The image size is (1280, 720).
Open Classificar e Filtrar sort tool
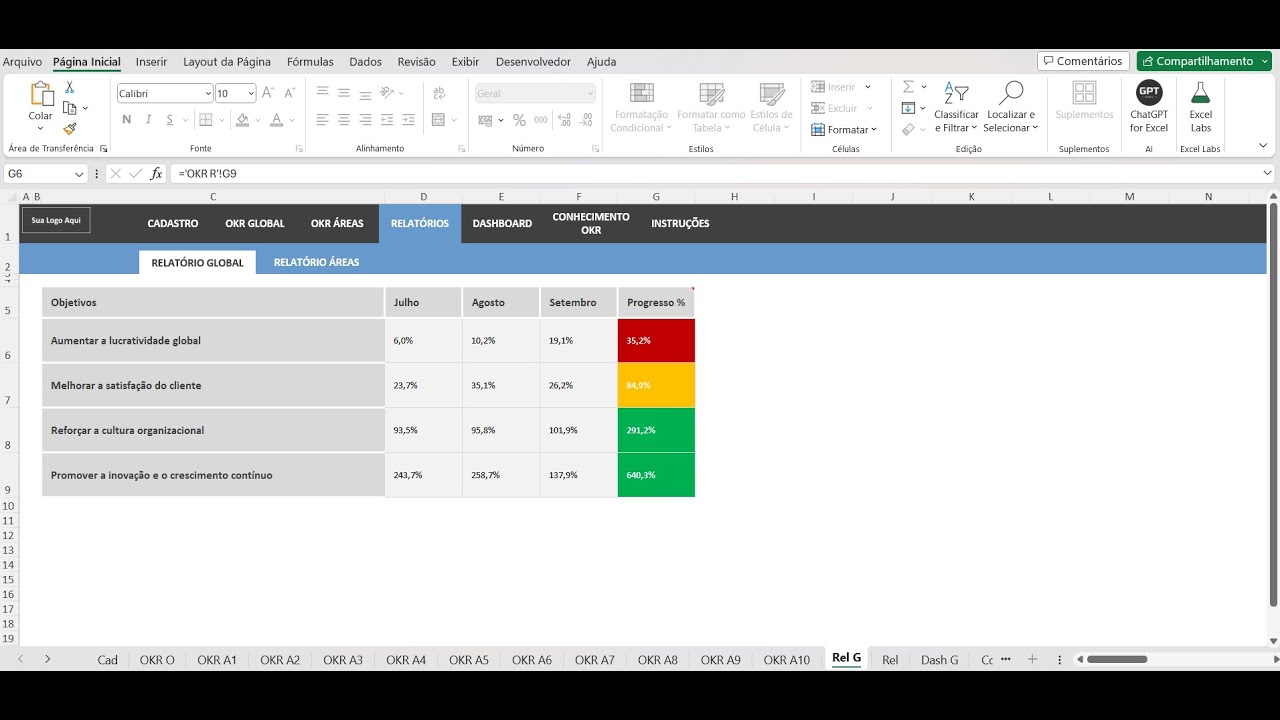coord(957,107)
